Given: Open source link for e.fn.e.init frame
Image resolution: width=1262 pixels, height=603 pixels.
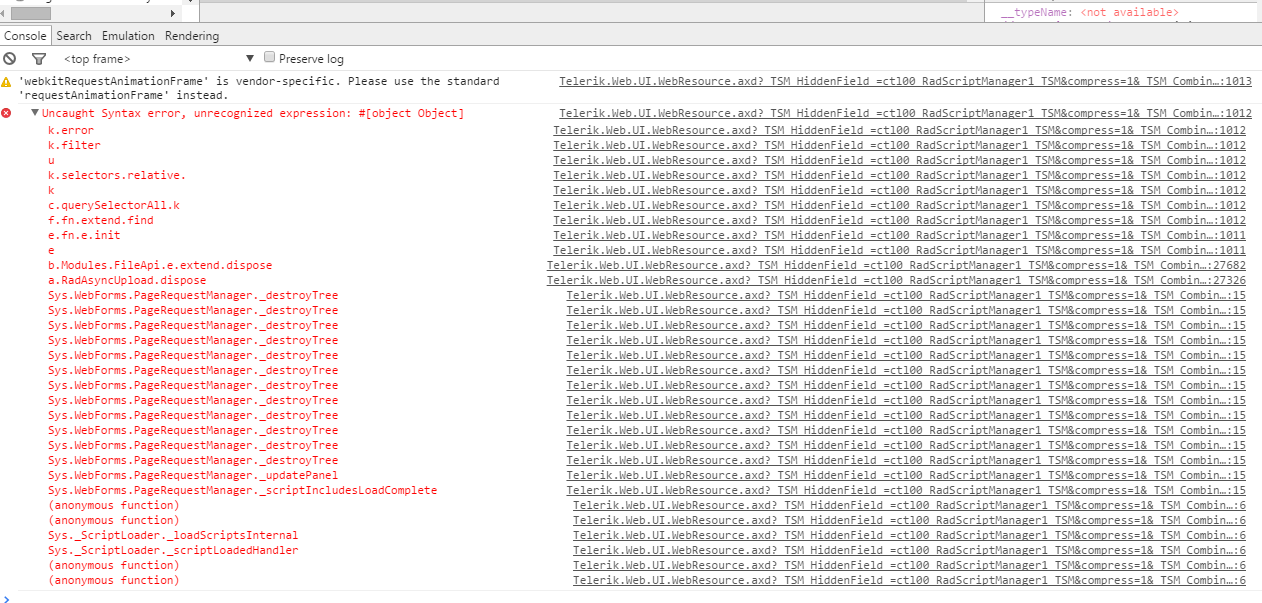Looking at the screenshot, I should tap(900, 235).
